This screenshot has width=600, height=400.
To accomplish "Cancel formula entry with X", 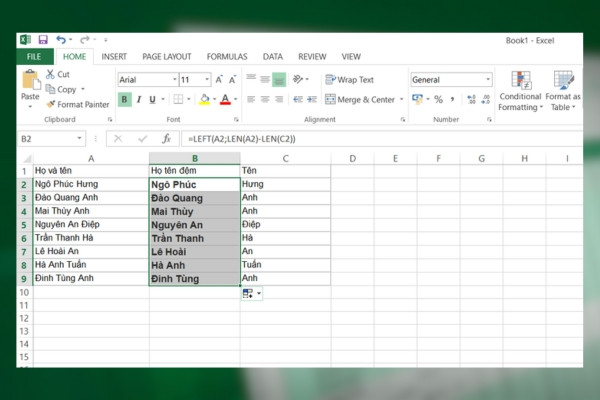I will click(x=118, y=139).
